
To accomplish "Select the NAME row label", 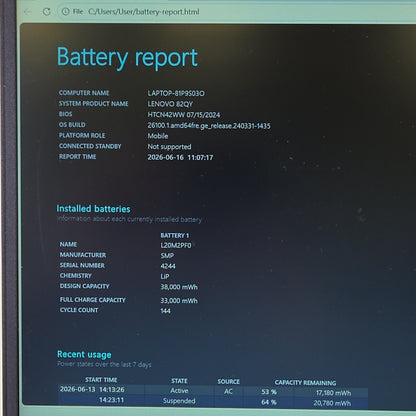I will tap(68, 244).
